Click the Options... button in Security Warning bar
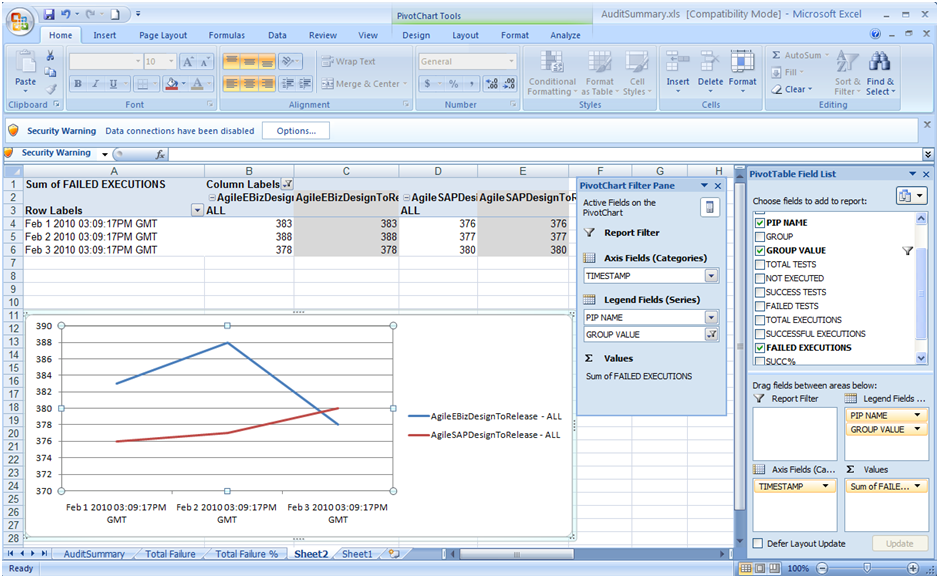 [296, 131]
